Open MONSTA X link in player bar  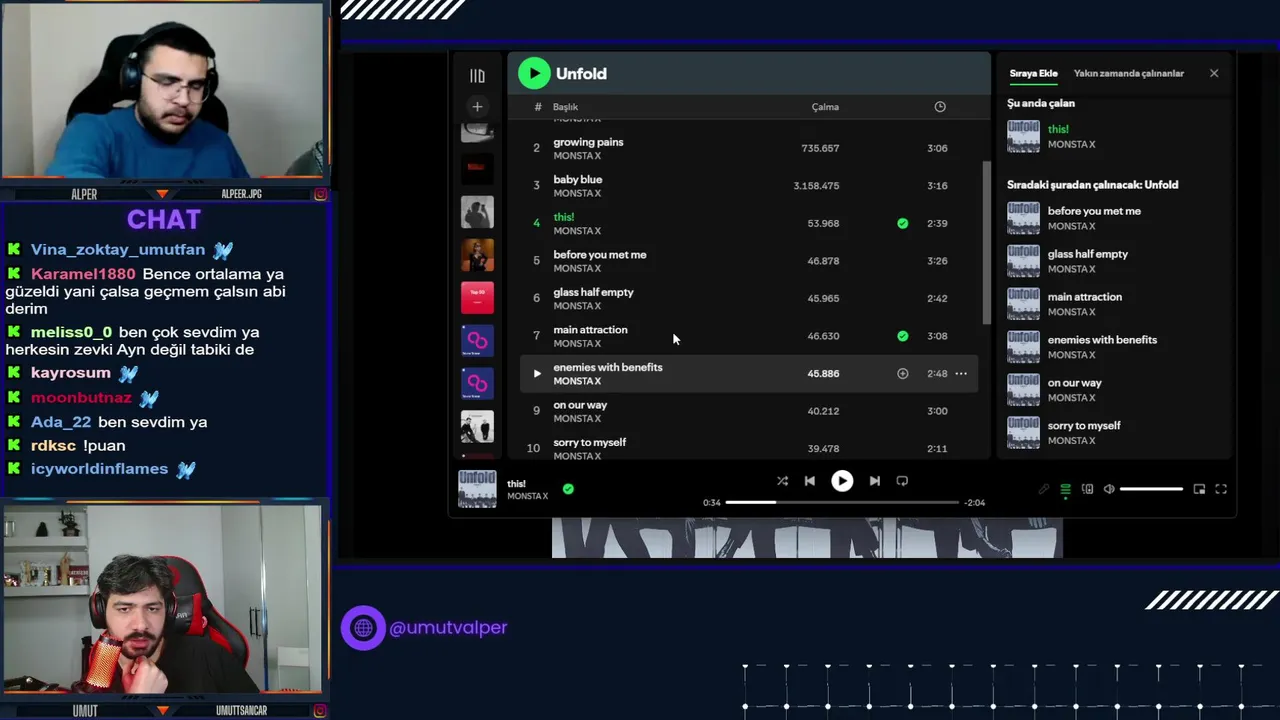[527, 496]
